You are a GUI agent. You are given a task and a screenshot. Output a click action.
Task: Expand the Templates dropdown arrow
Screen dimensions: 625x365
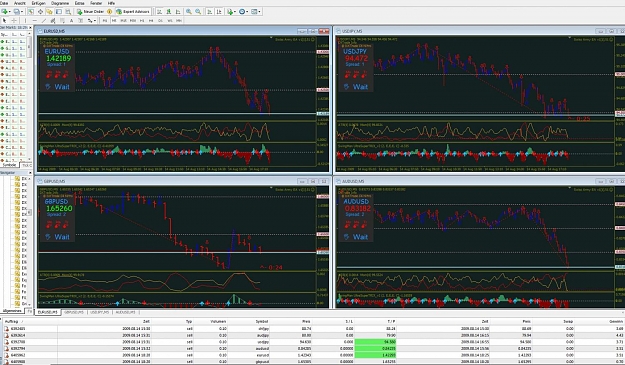[x=259, y=12]
